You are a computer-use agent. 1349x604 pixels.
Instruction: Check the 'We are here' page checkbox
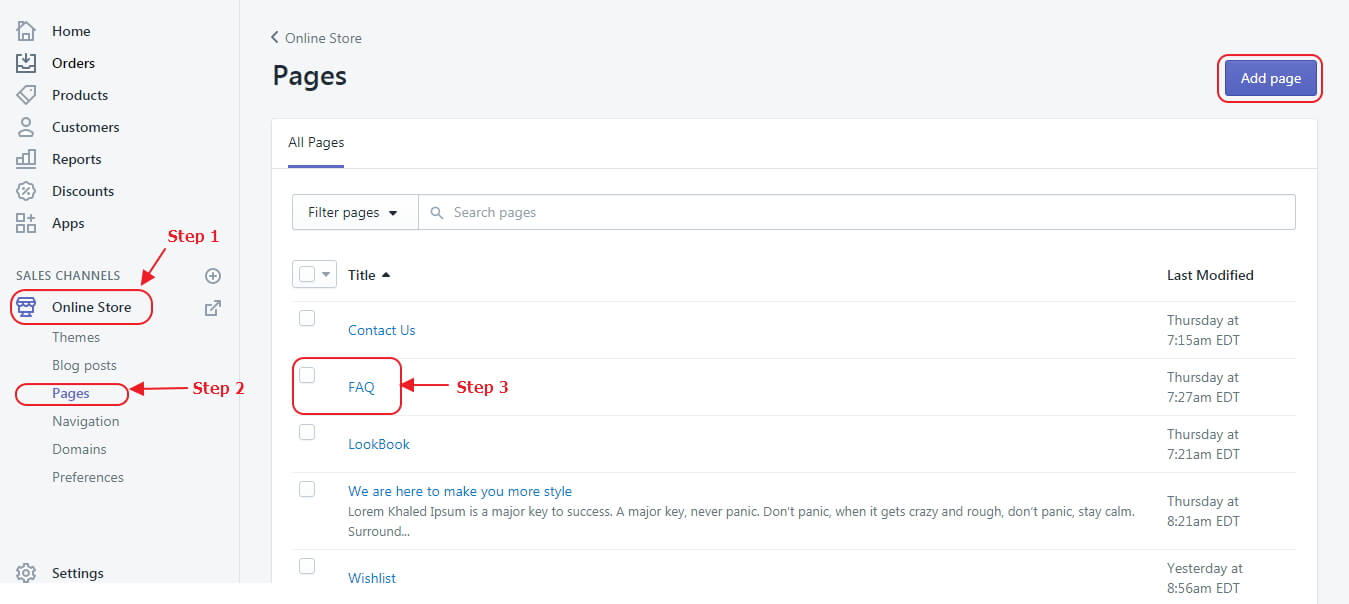point(307,489)
